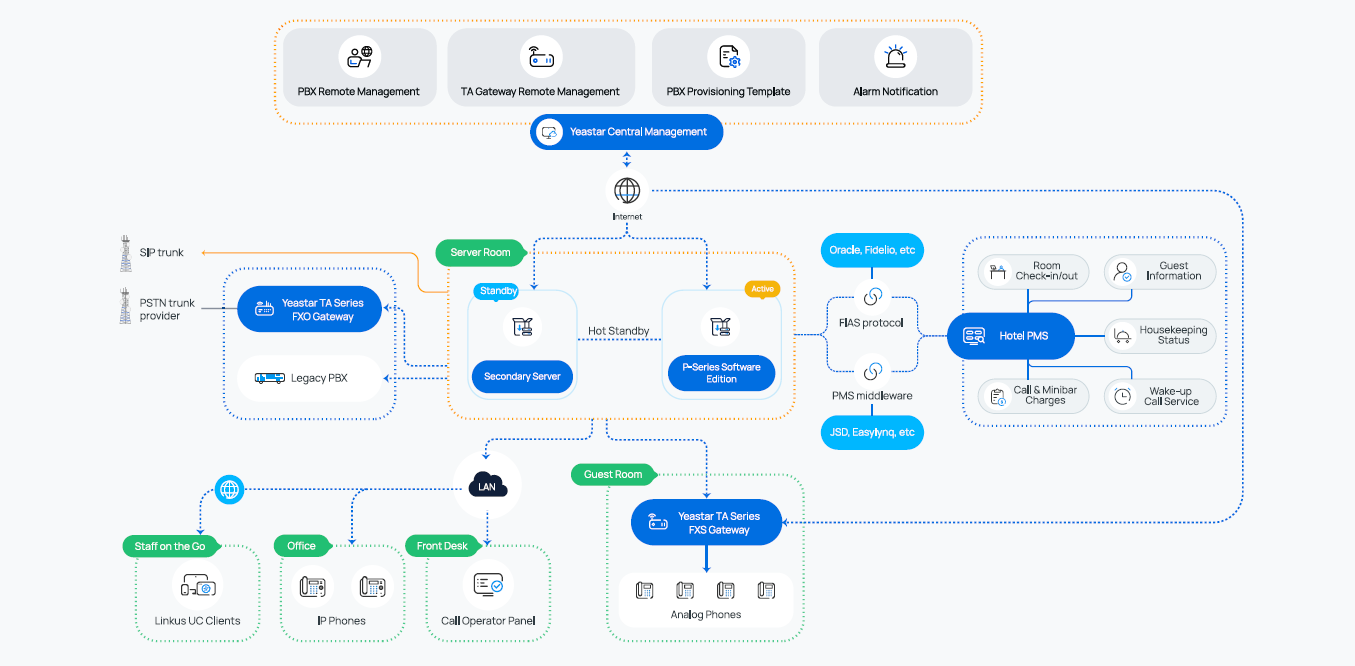Click the "Hot Standby" label
This screenshot has width=1355, height=666.
pos(618,331)
